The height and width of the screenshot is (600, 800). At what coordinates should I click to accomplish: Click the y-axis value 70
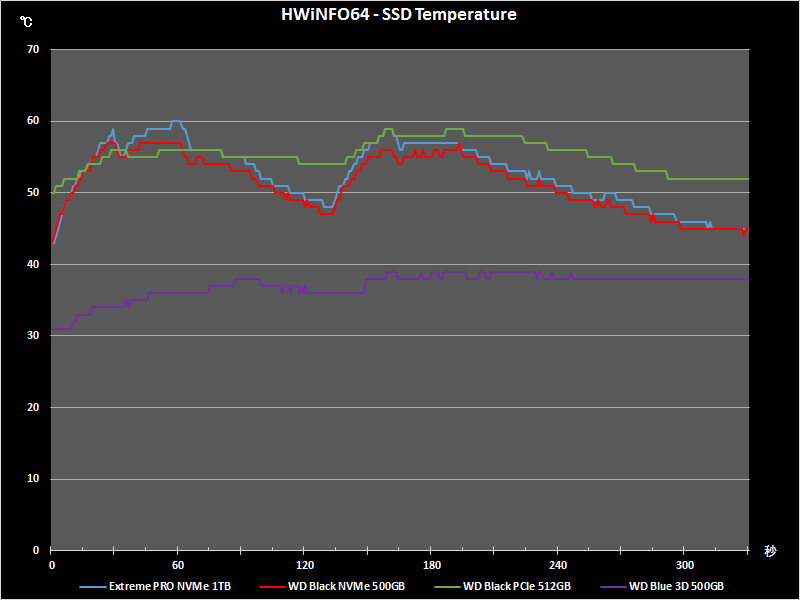33,49
